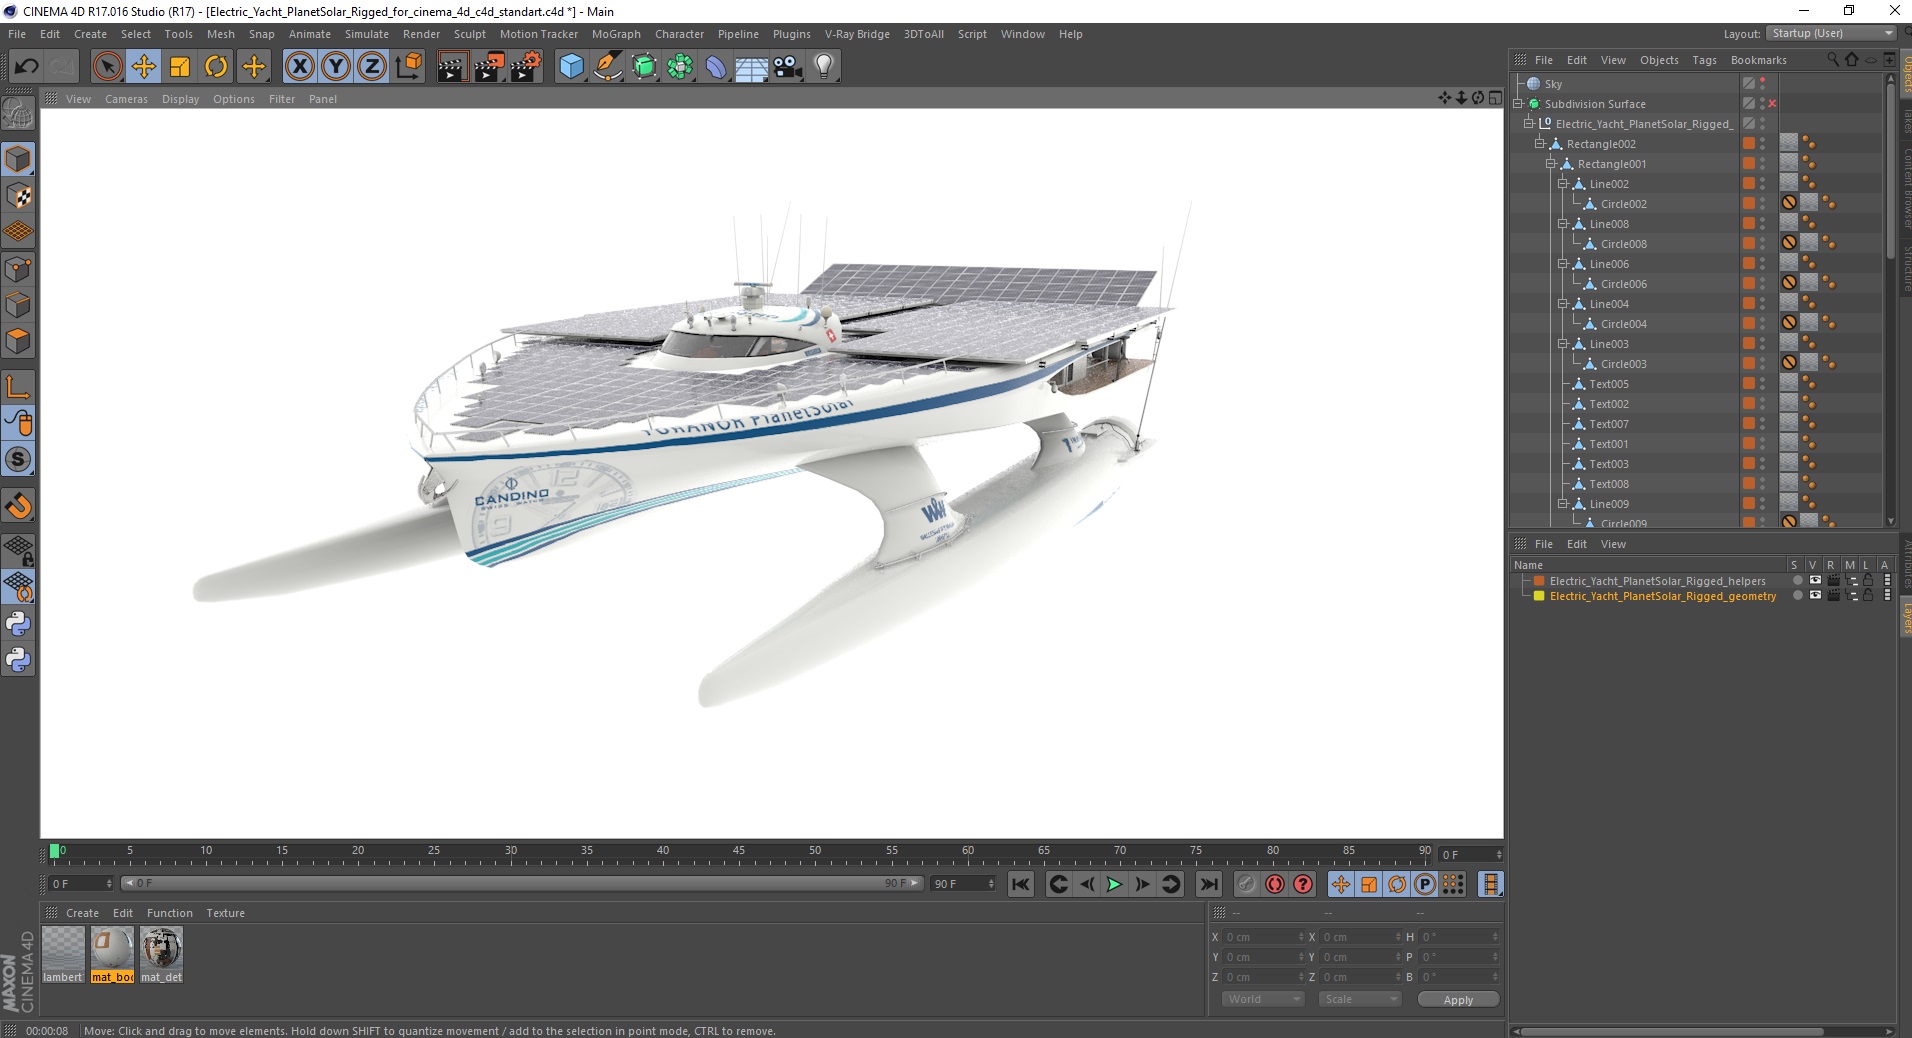
Task: Click the Undo arrow icon
Action: pos(27,67)
